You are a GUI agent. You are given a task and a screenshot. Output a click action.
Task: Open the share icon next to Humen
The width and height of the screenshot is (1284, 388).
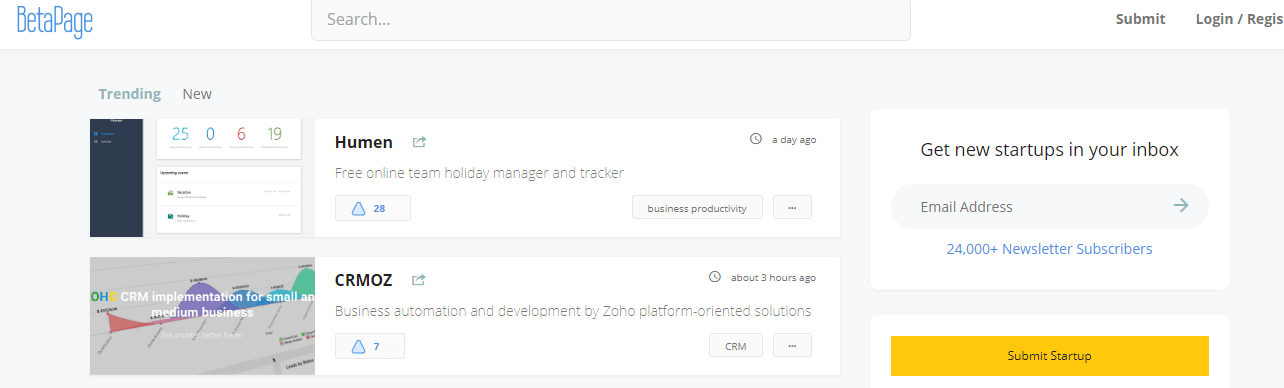[x=419, y=142]
